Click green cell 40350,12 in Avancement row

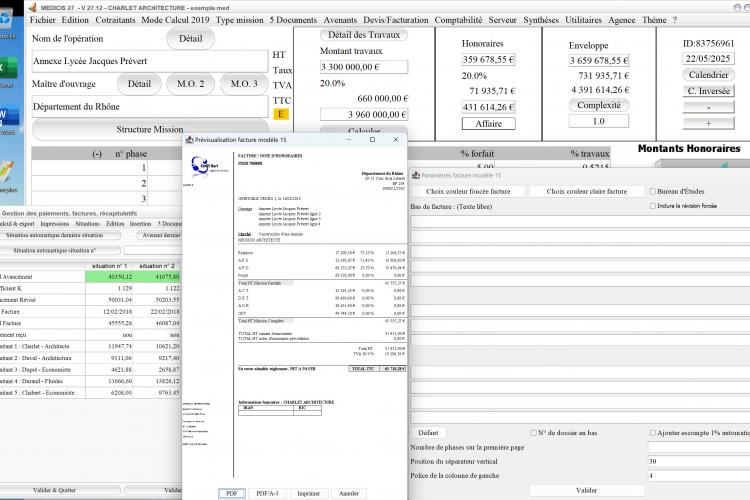pos(109,277)
